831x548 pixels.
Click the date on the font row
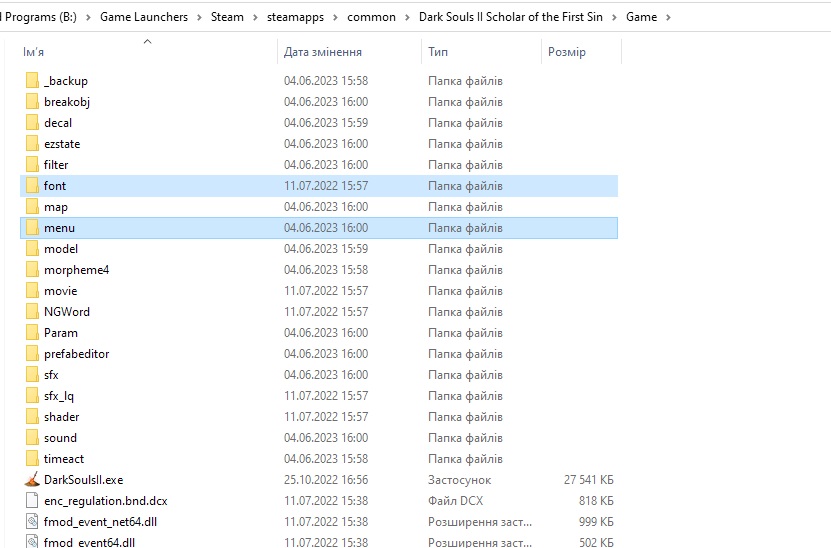(325, 185)
